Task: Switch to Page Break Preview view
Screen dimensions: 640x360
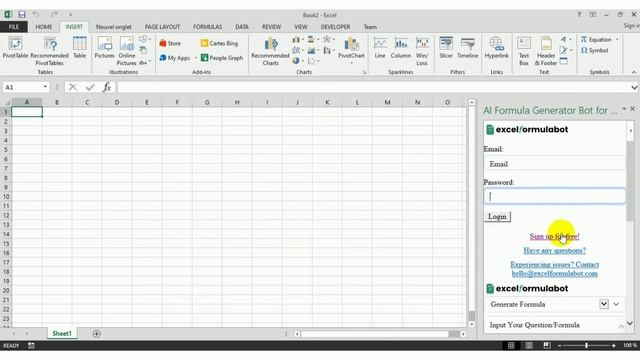Action: coord(547,345)
